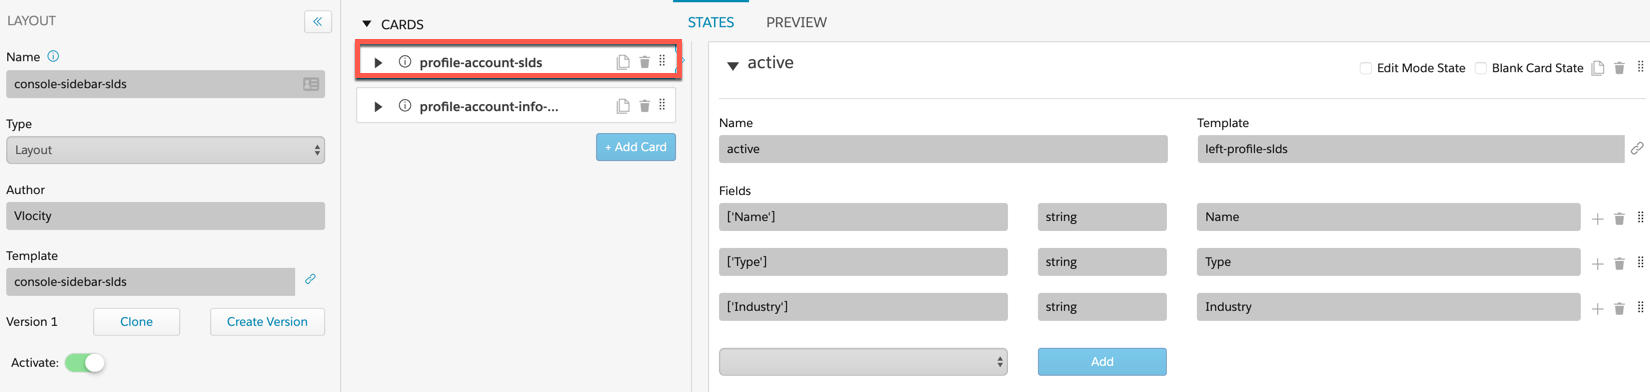Image resolution: width=1650 pixels, height=392 pixels.
Task: Click the info icon next to Name label
Action: [53, 57]
